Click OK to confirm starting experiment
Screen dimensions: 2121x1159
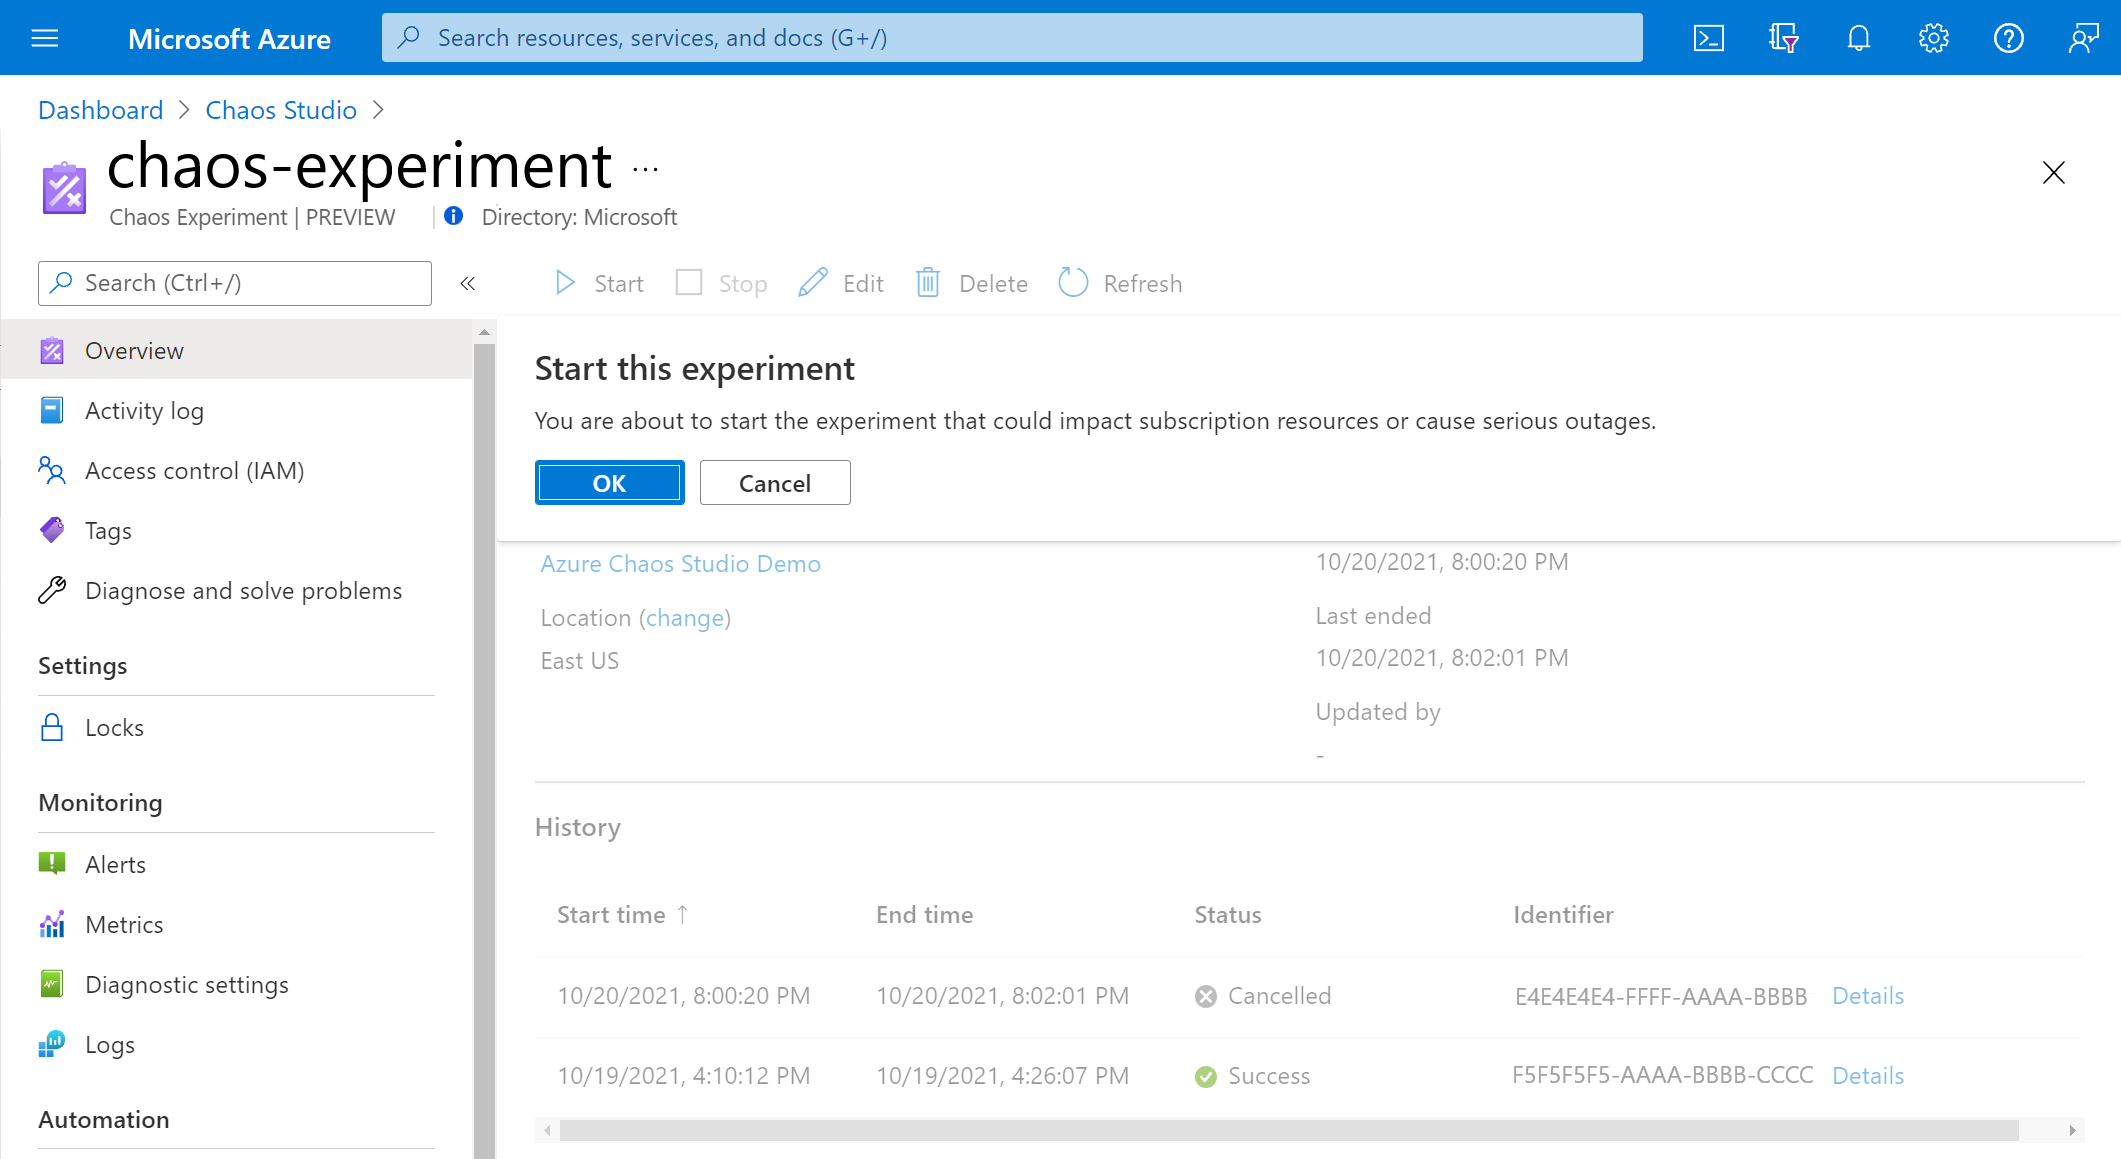pyautogui.click(x=609, y=482)
